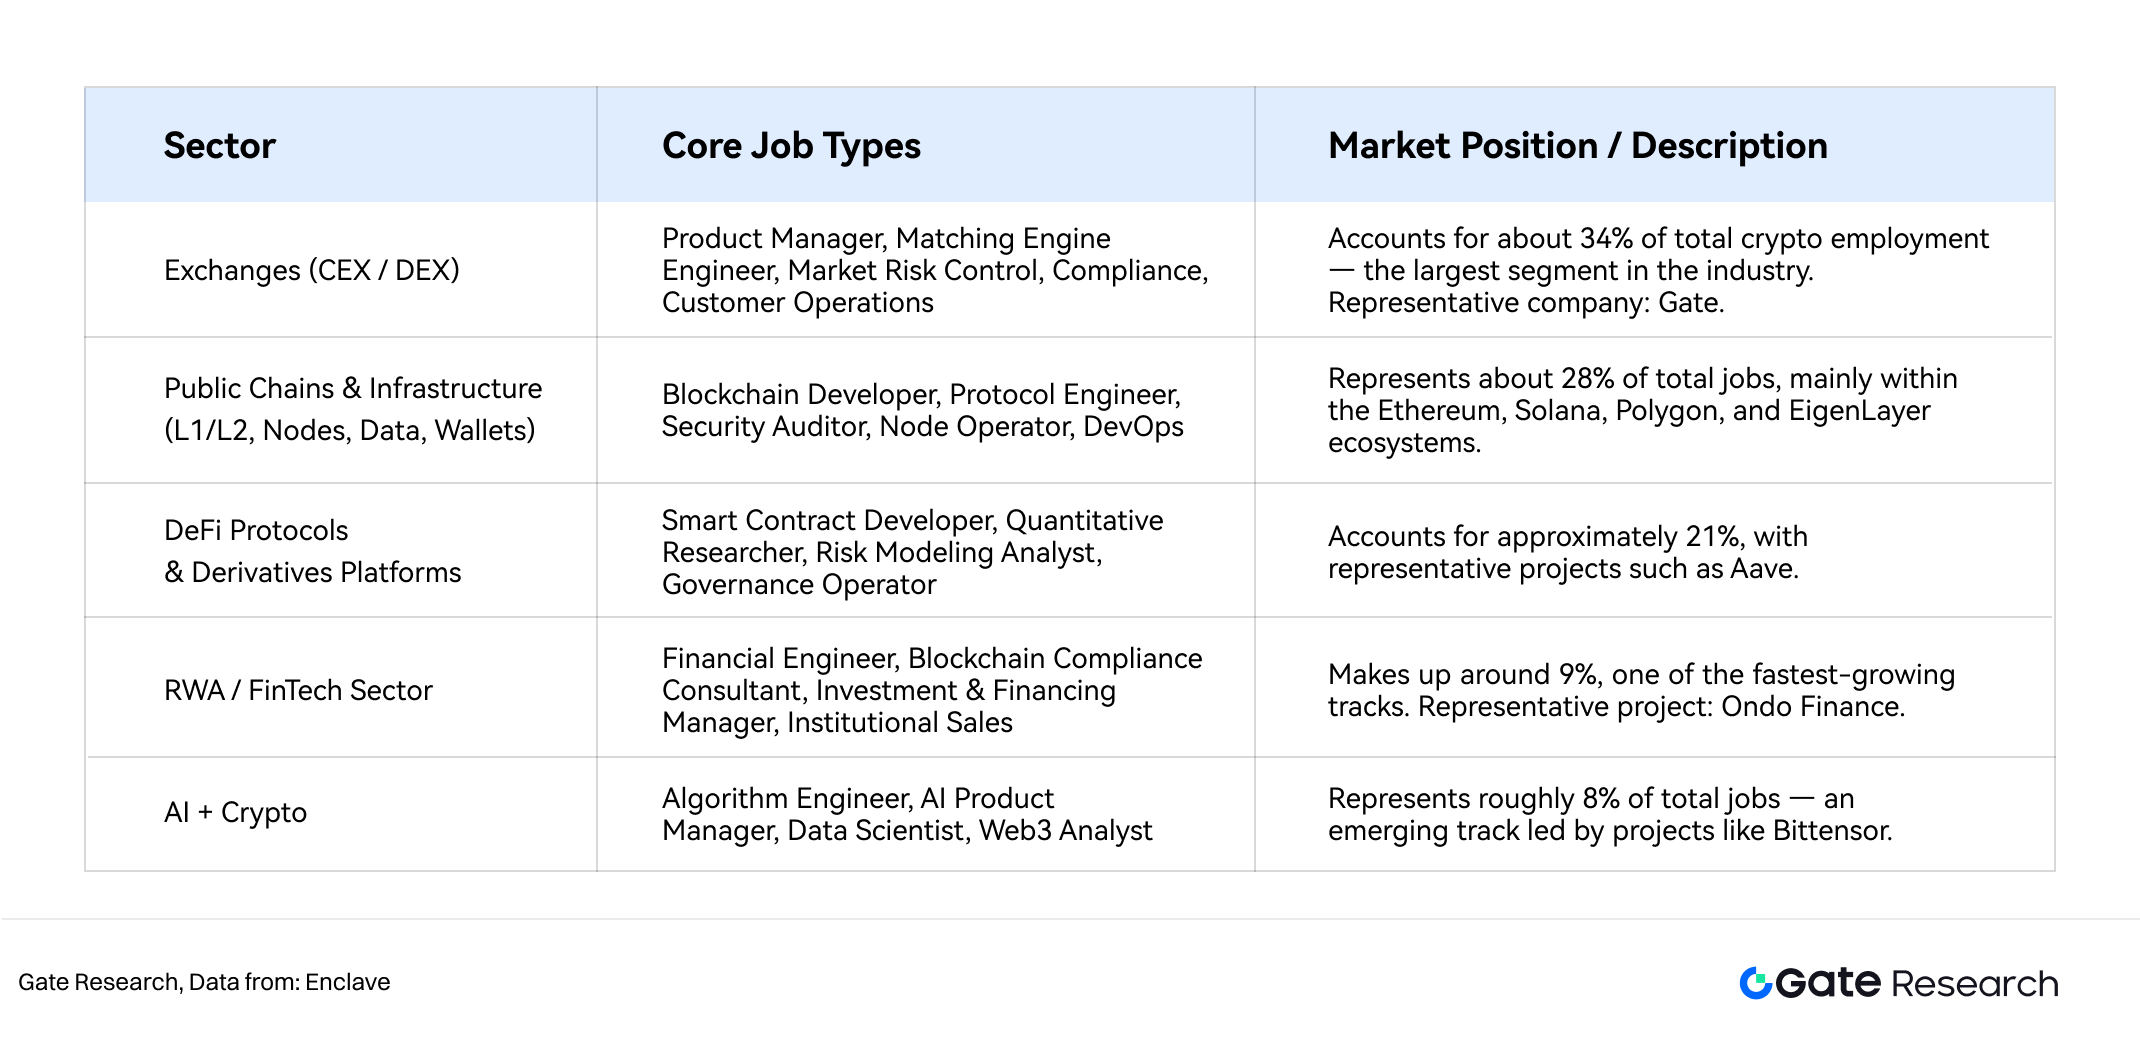Select the "RWA / FinTech Sector" cell
The height and width of the screenshot is (1048, 2140).
pyautogui.click(x=298, y=690)
